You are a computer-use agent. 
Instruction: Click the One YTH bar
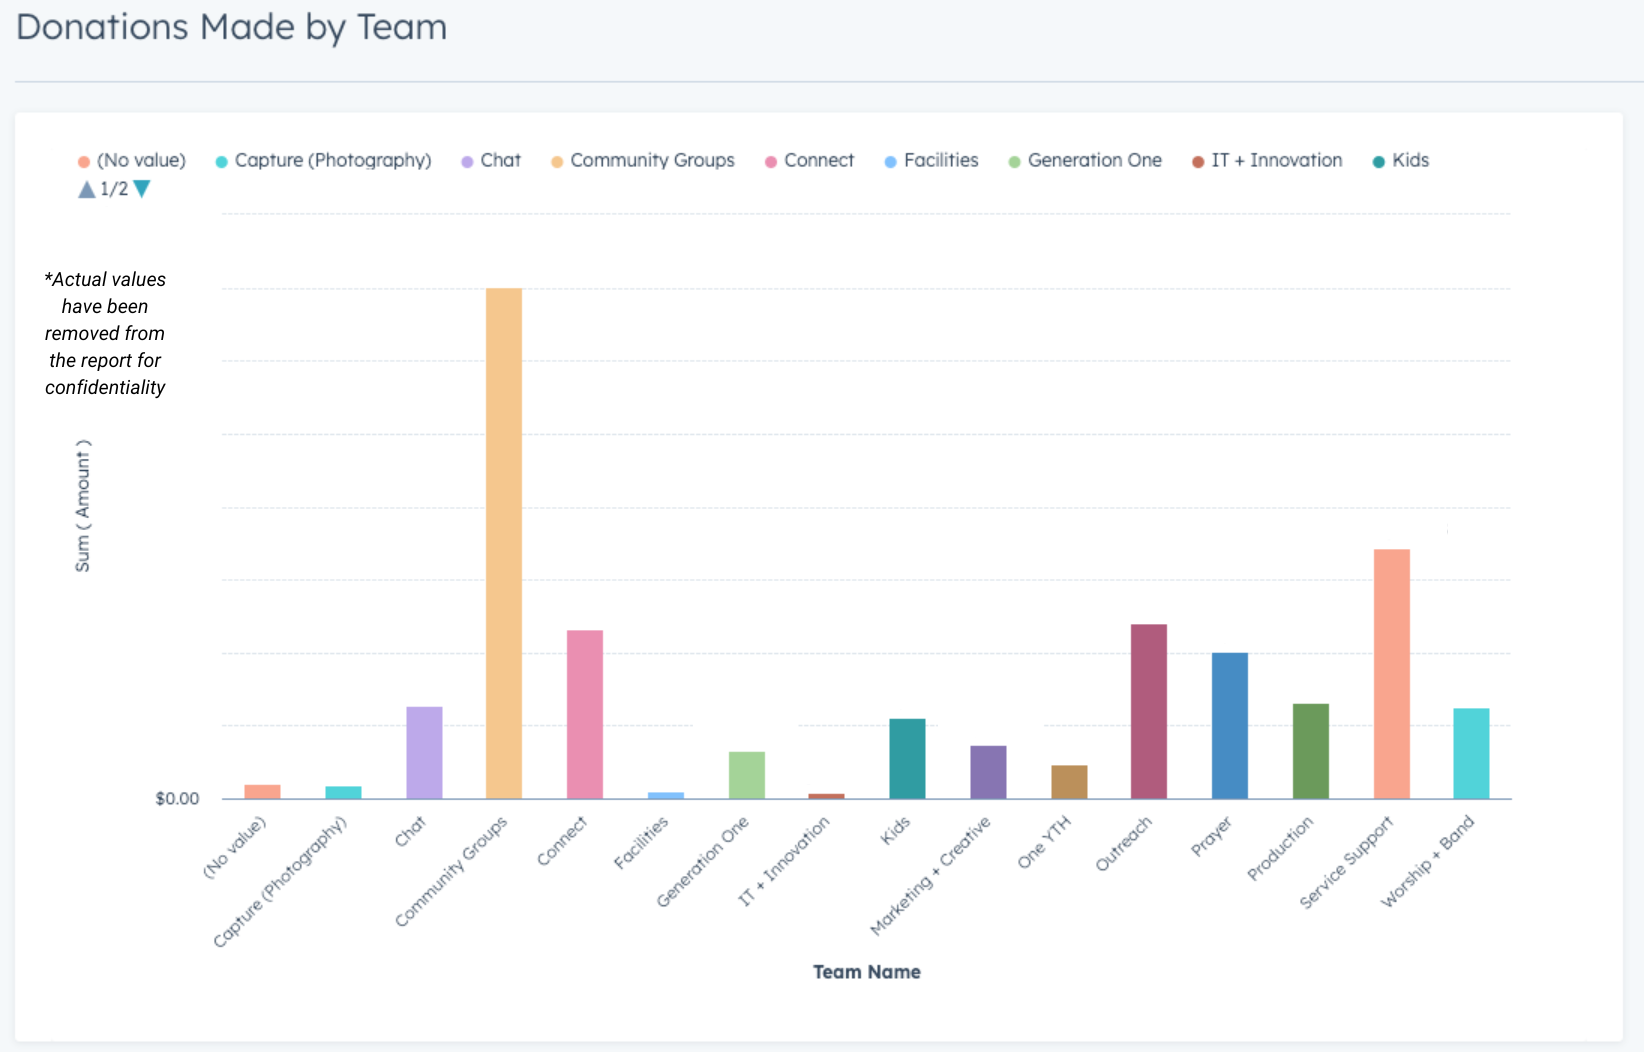click(x=1069, y=782)
